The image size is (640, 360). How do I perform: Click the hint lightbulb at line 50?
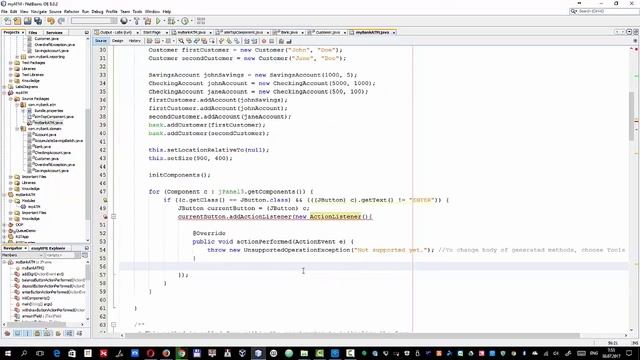click(x=105, y=217)
